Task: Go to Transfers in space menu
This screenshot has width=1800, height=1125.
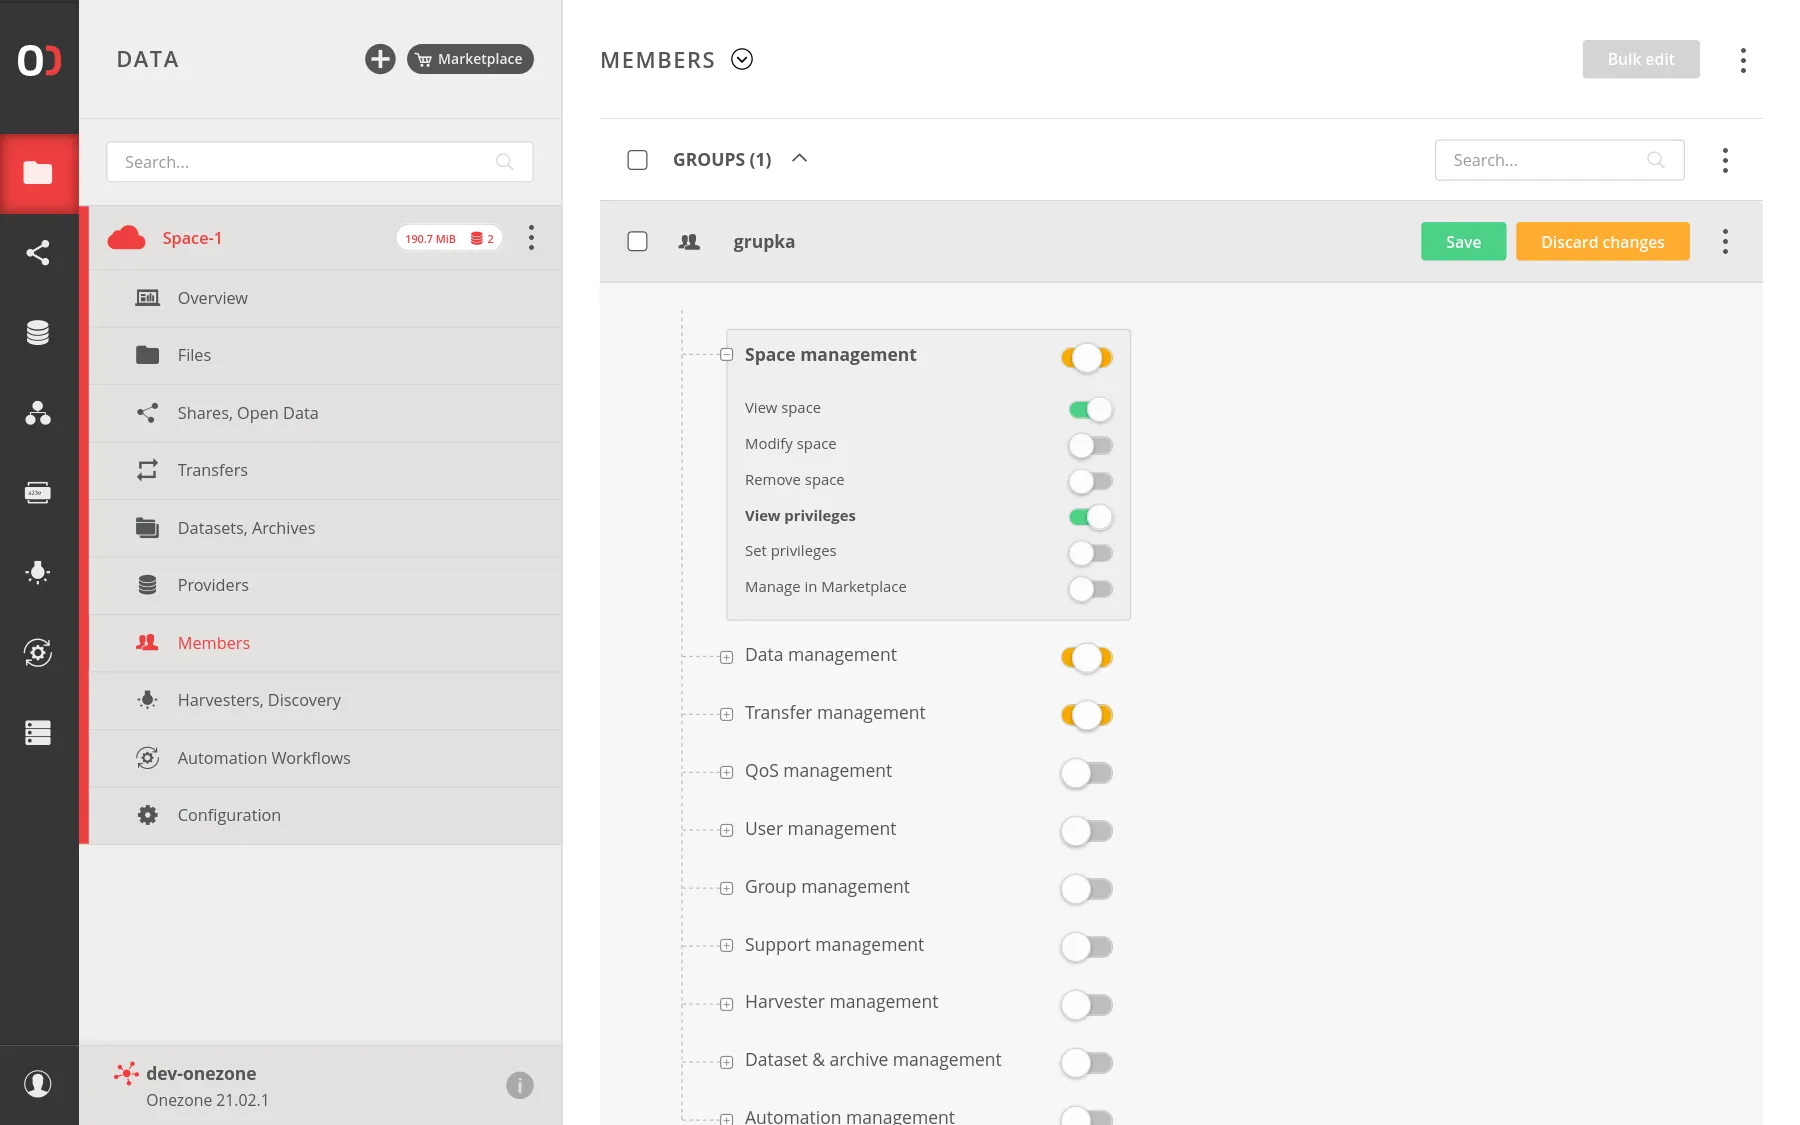Action: (212, 470)
